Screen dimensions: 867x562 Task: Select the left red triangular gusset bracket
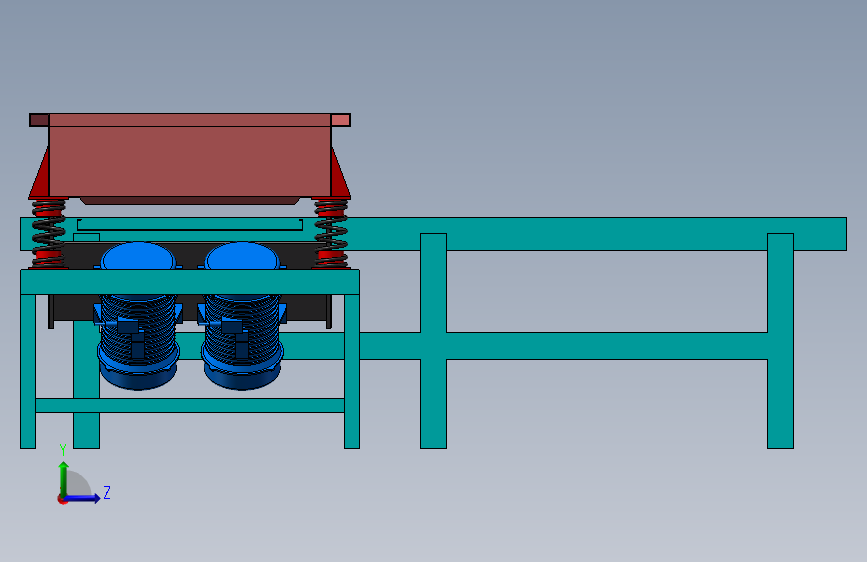pyautogui.click(x=40, y=176)
